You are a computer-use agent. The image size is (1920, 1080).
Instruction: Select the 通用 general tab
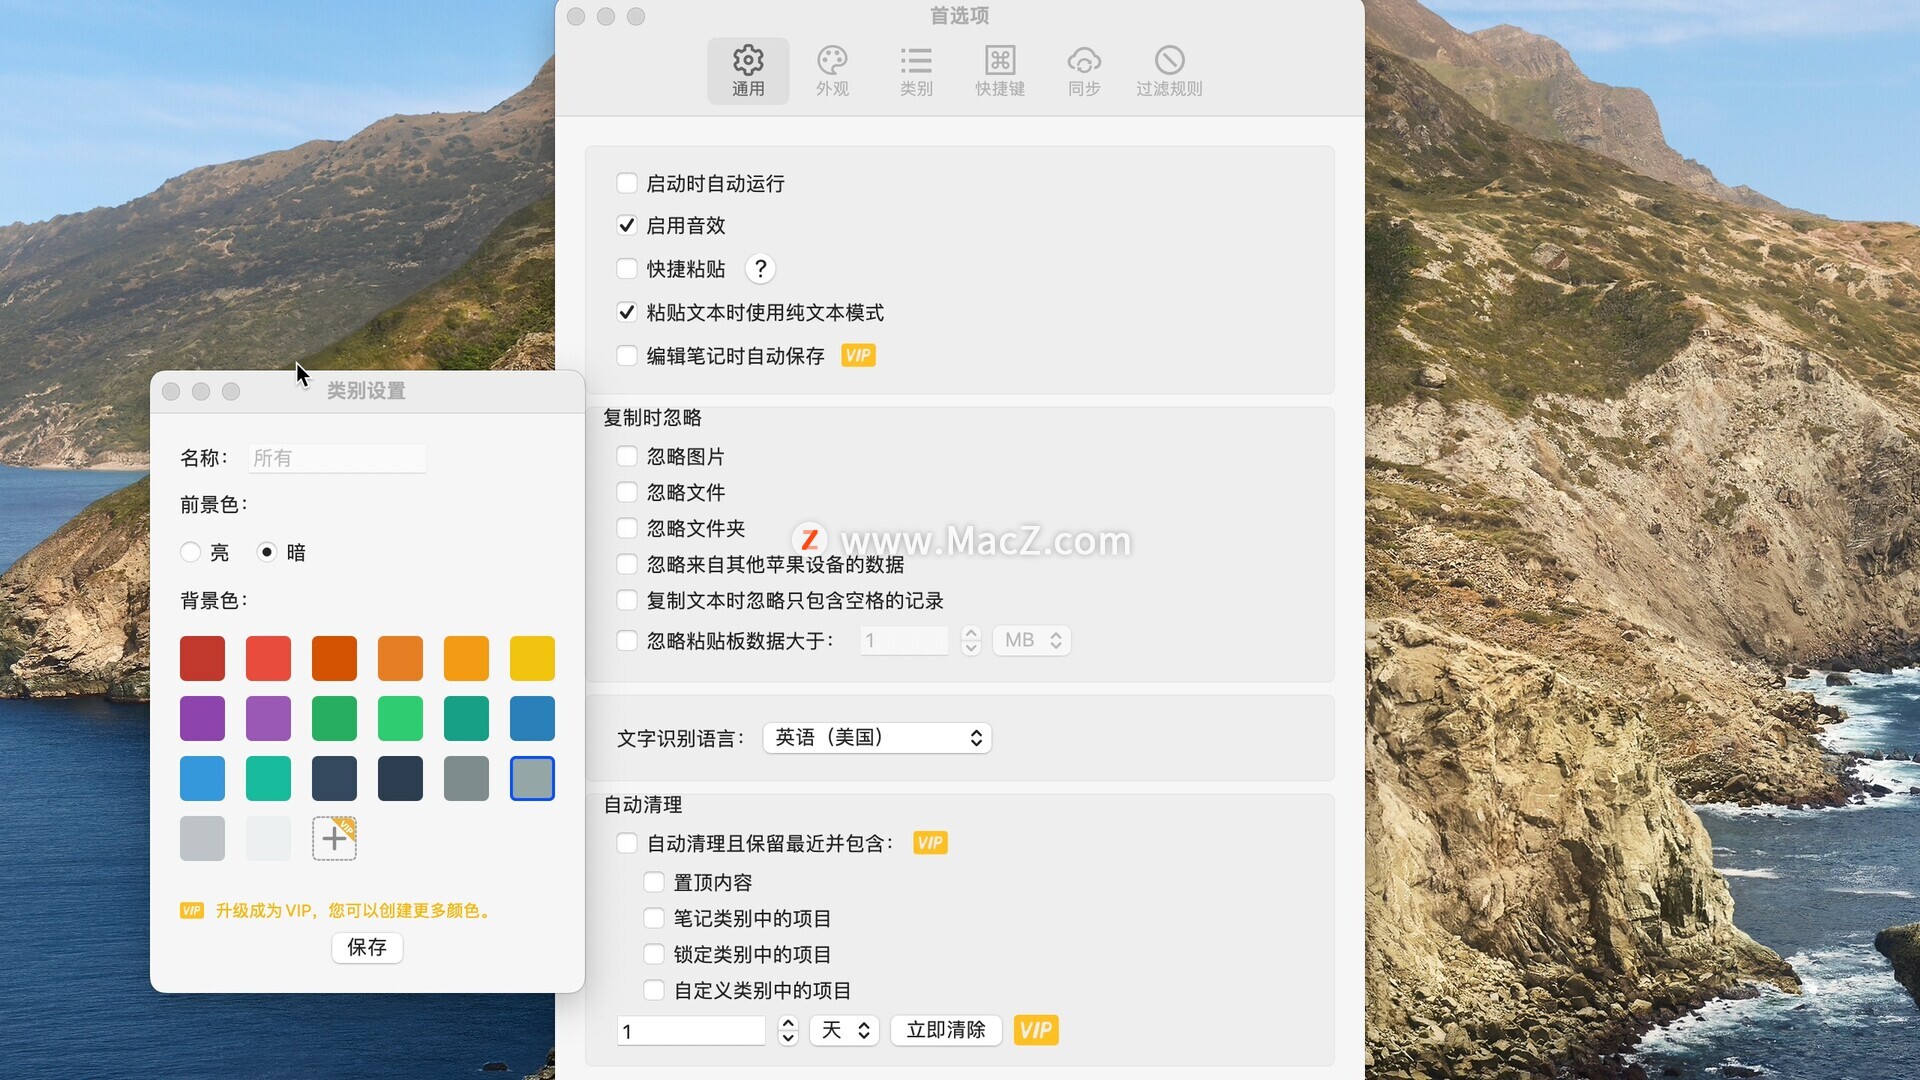pos(747,71)
